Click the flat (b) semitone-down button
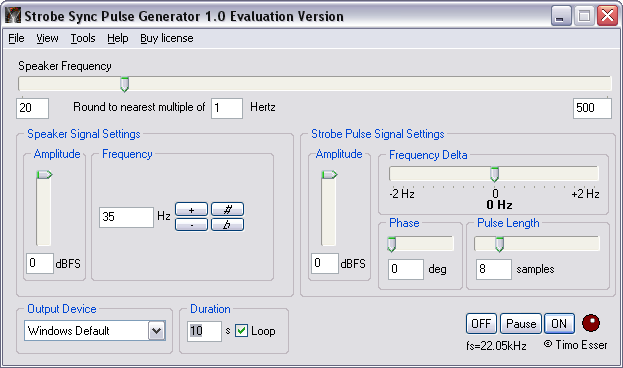623x368 pixels. 227,225
